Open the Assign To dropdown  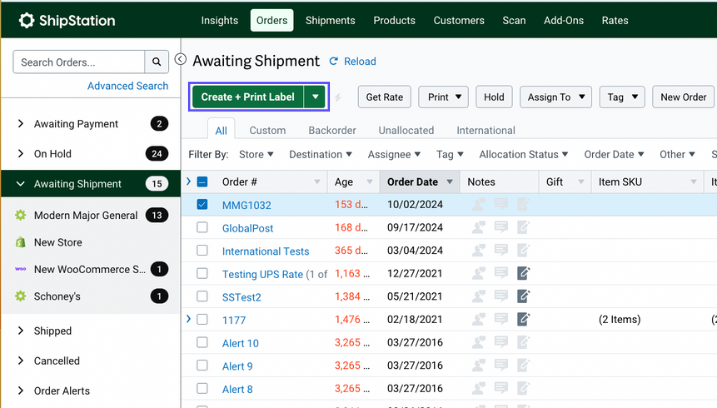point(556,97)
